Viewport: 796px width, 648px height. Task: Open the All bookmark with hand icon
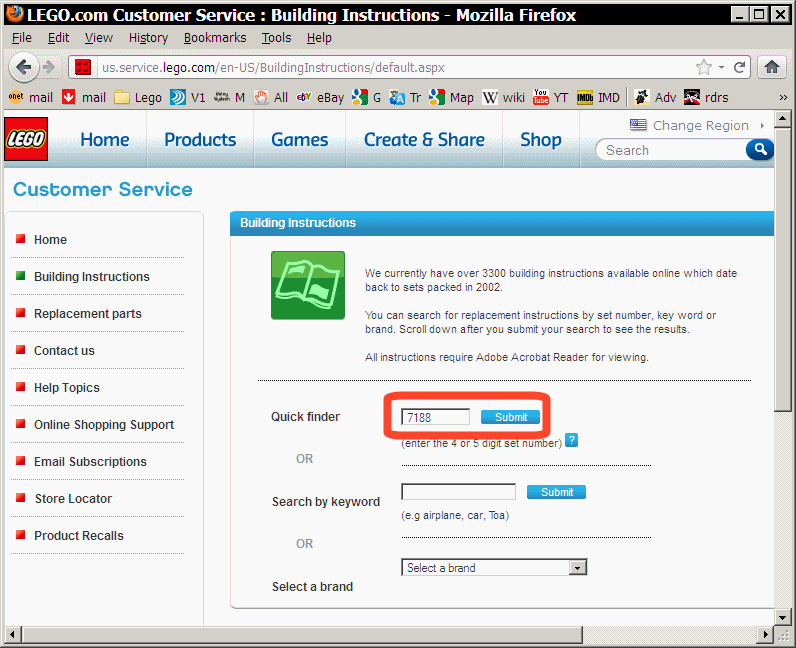pos(271,97)
